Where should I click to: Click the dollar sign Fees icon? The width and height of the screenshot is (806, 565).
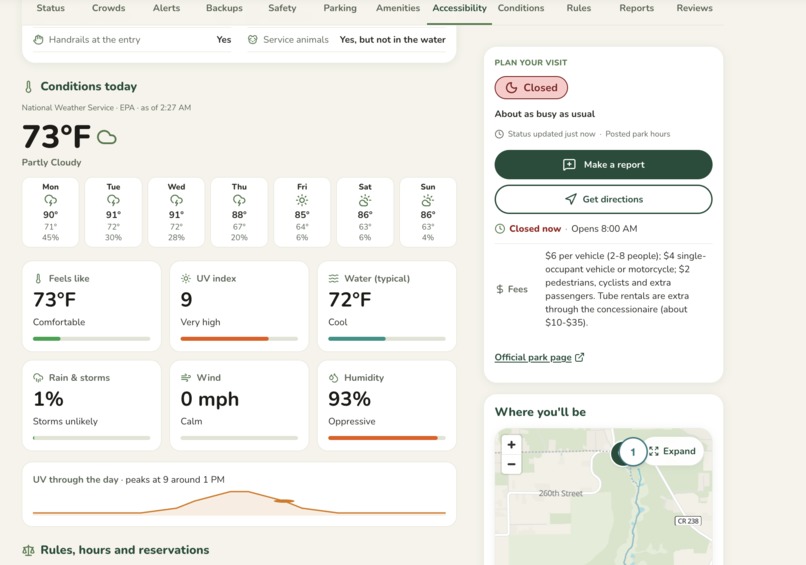click(x=500, y=289)
